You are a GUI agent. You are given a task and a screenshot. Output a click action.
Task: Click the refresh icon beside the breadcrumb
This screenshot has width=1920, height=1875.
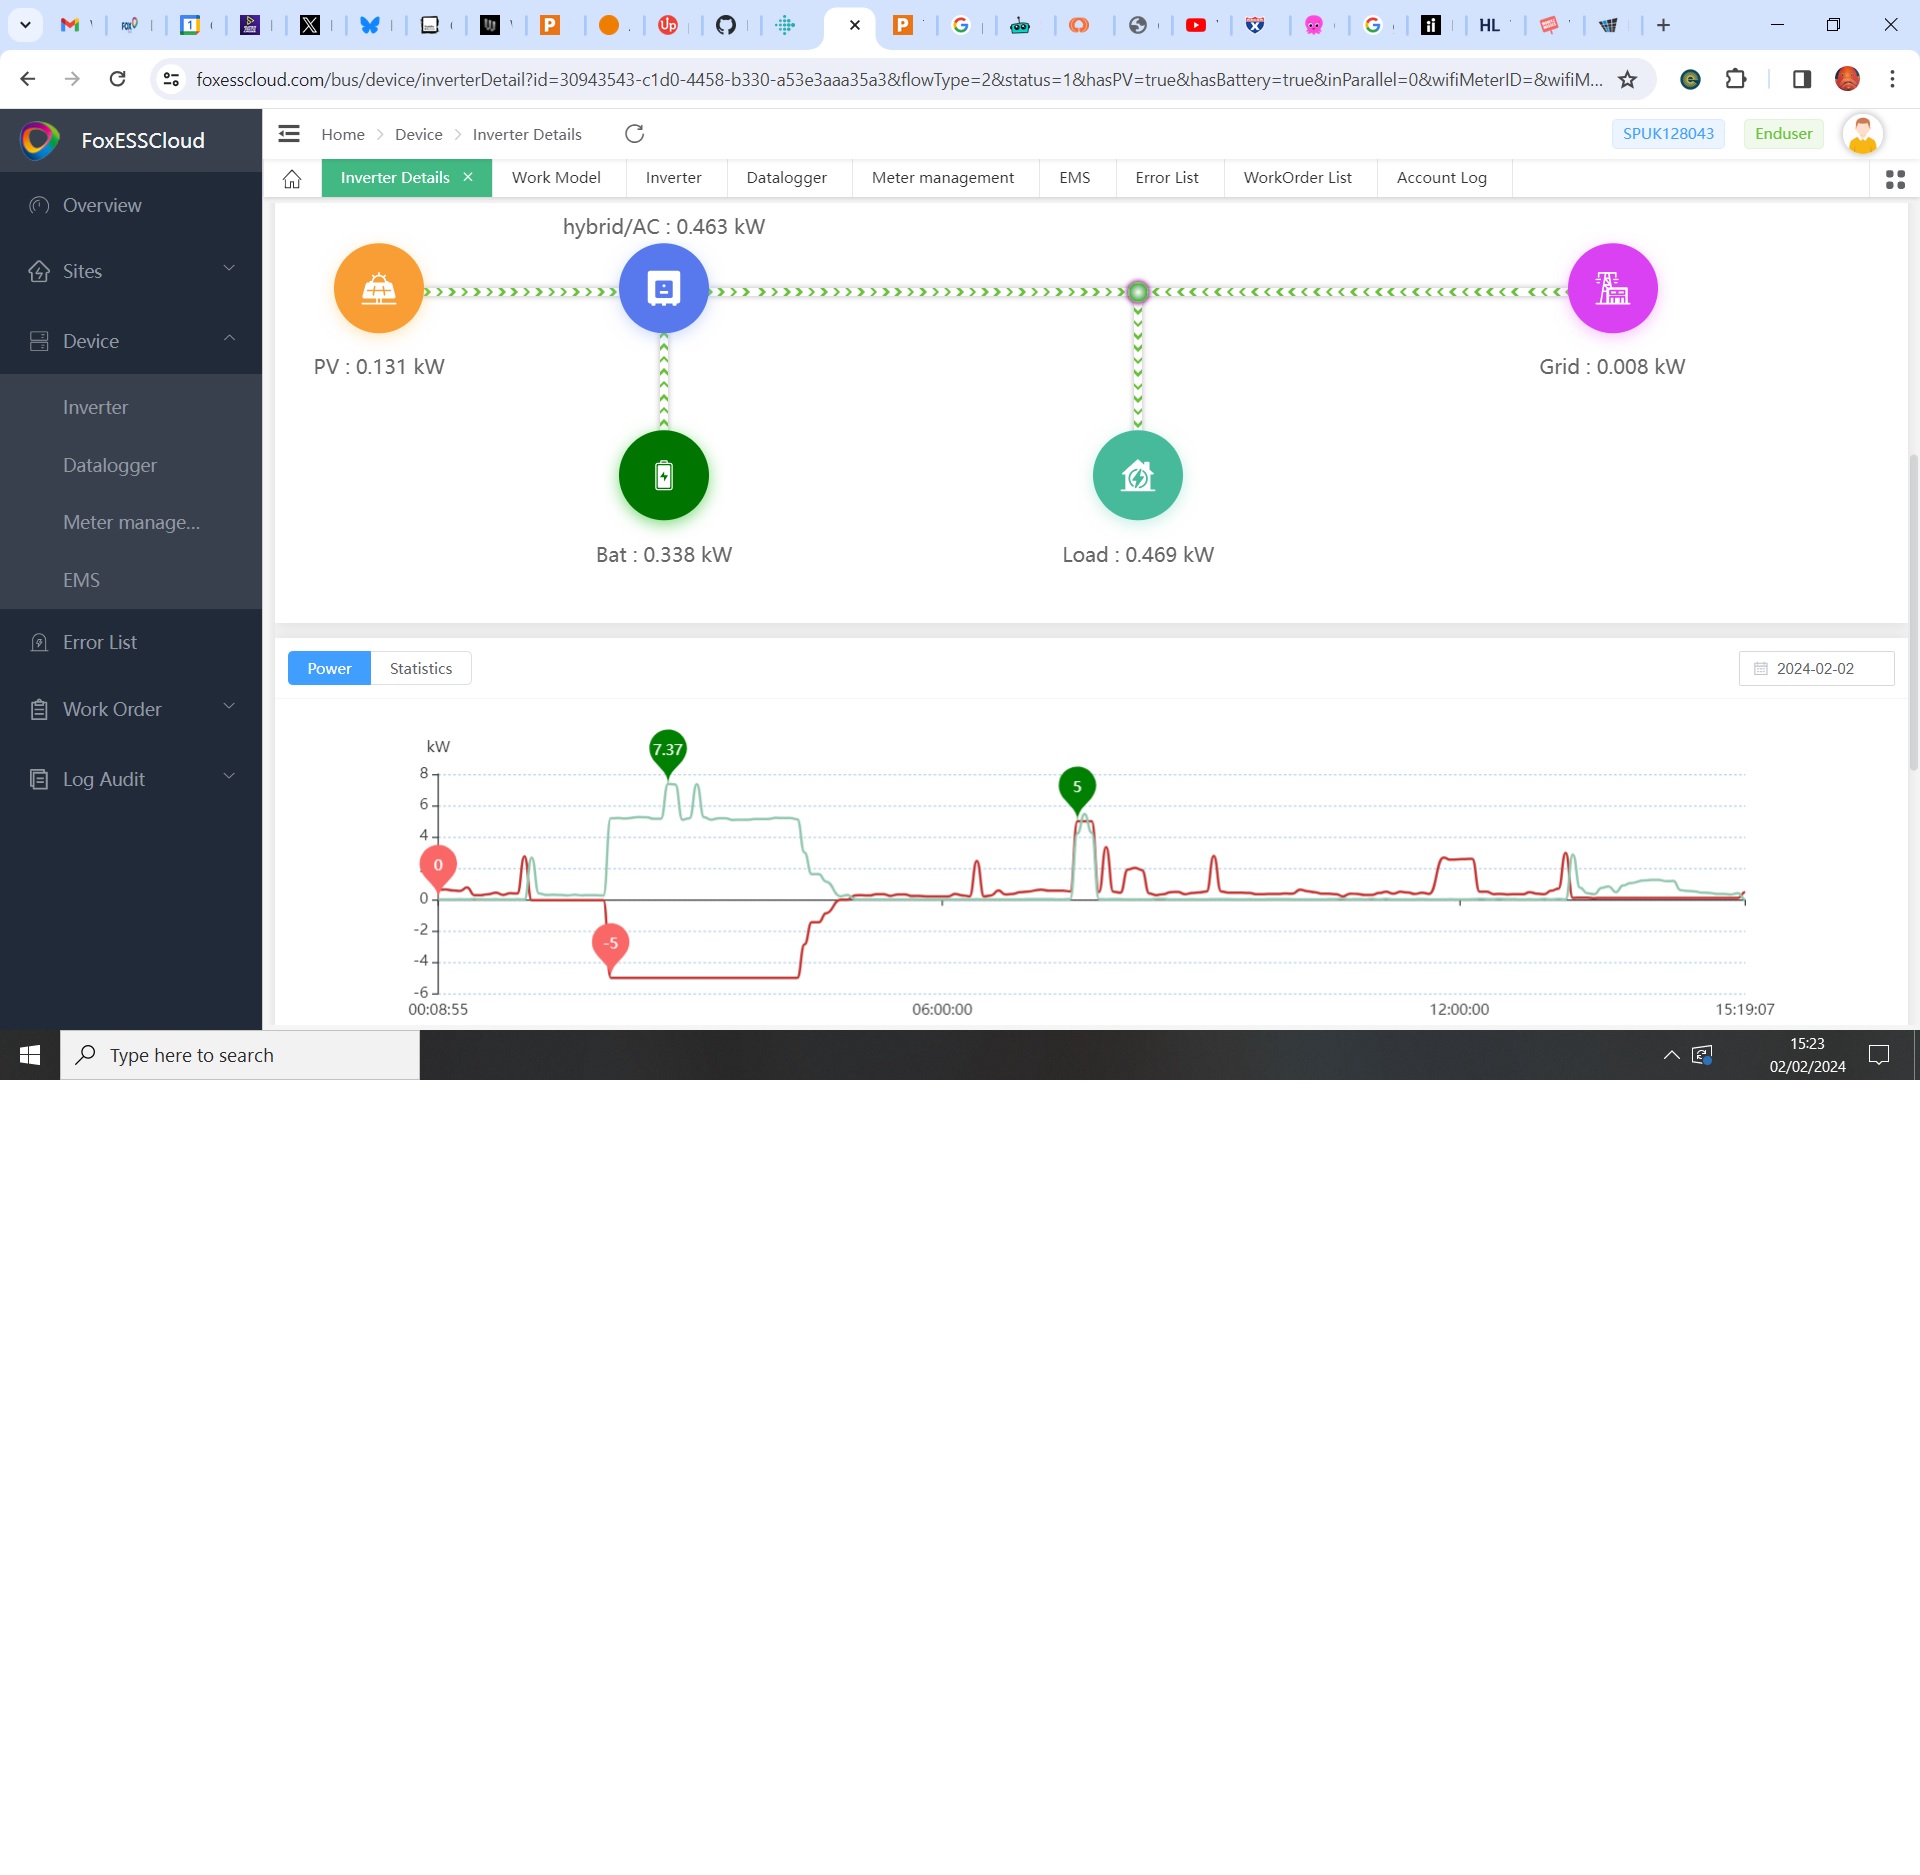(634, 134)
